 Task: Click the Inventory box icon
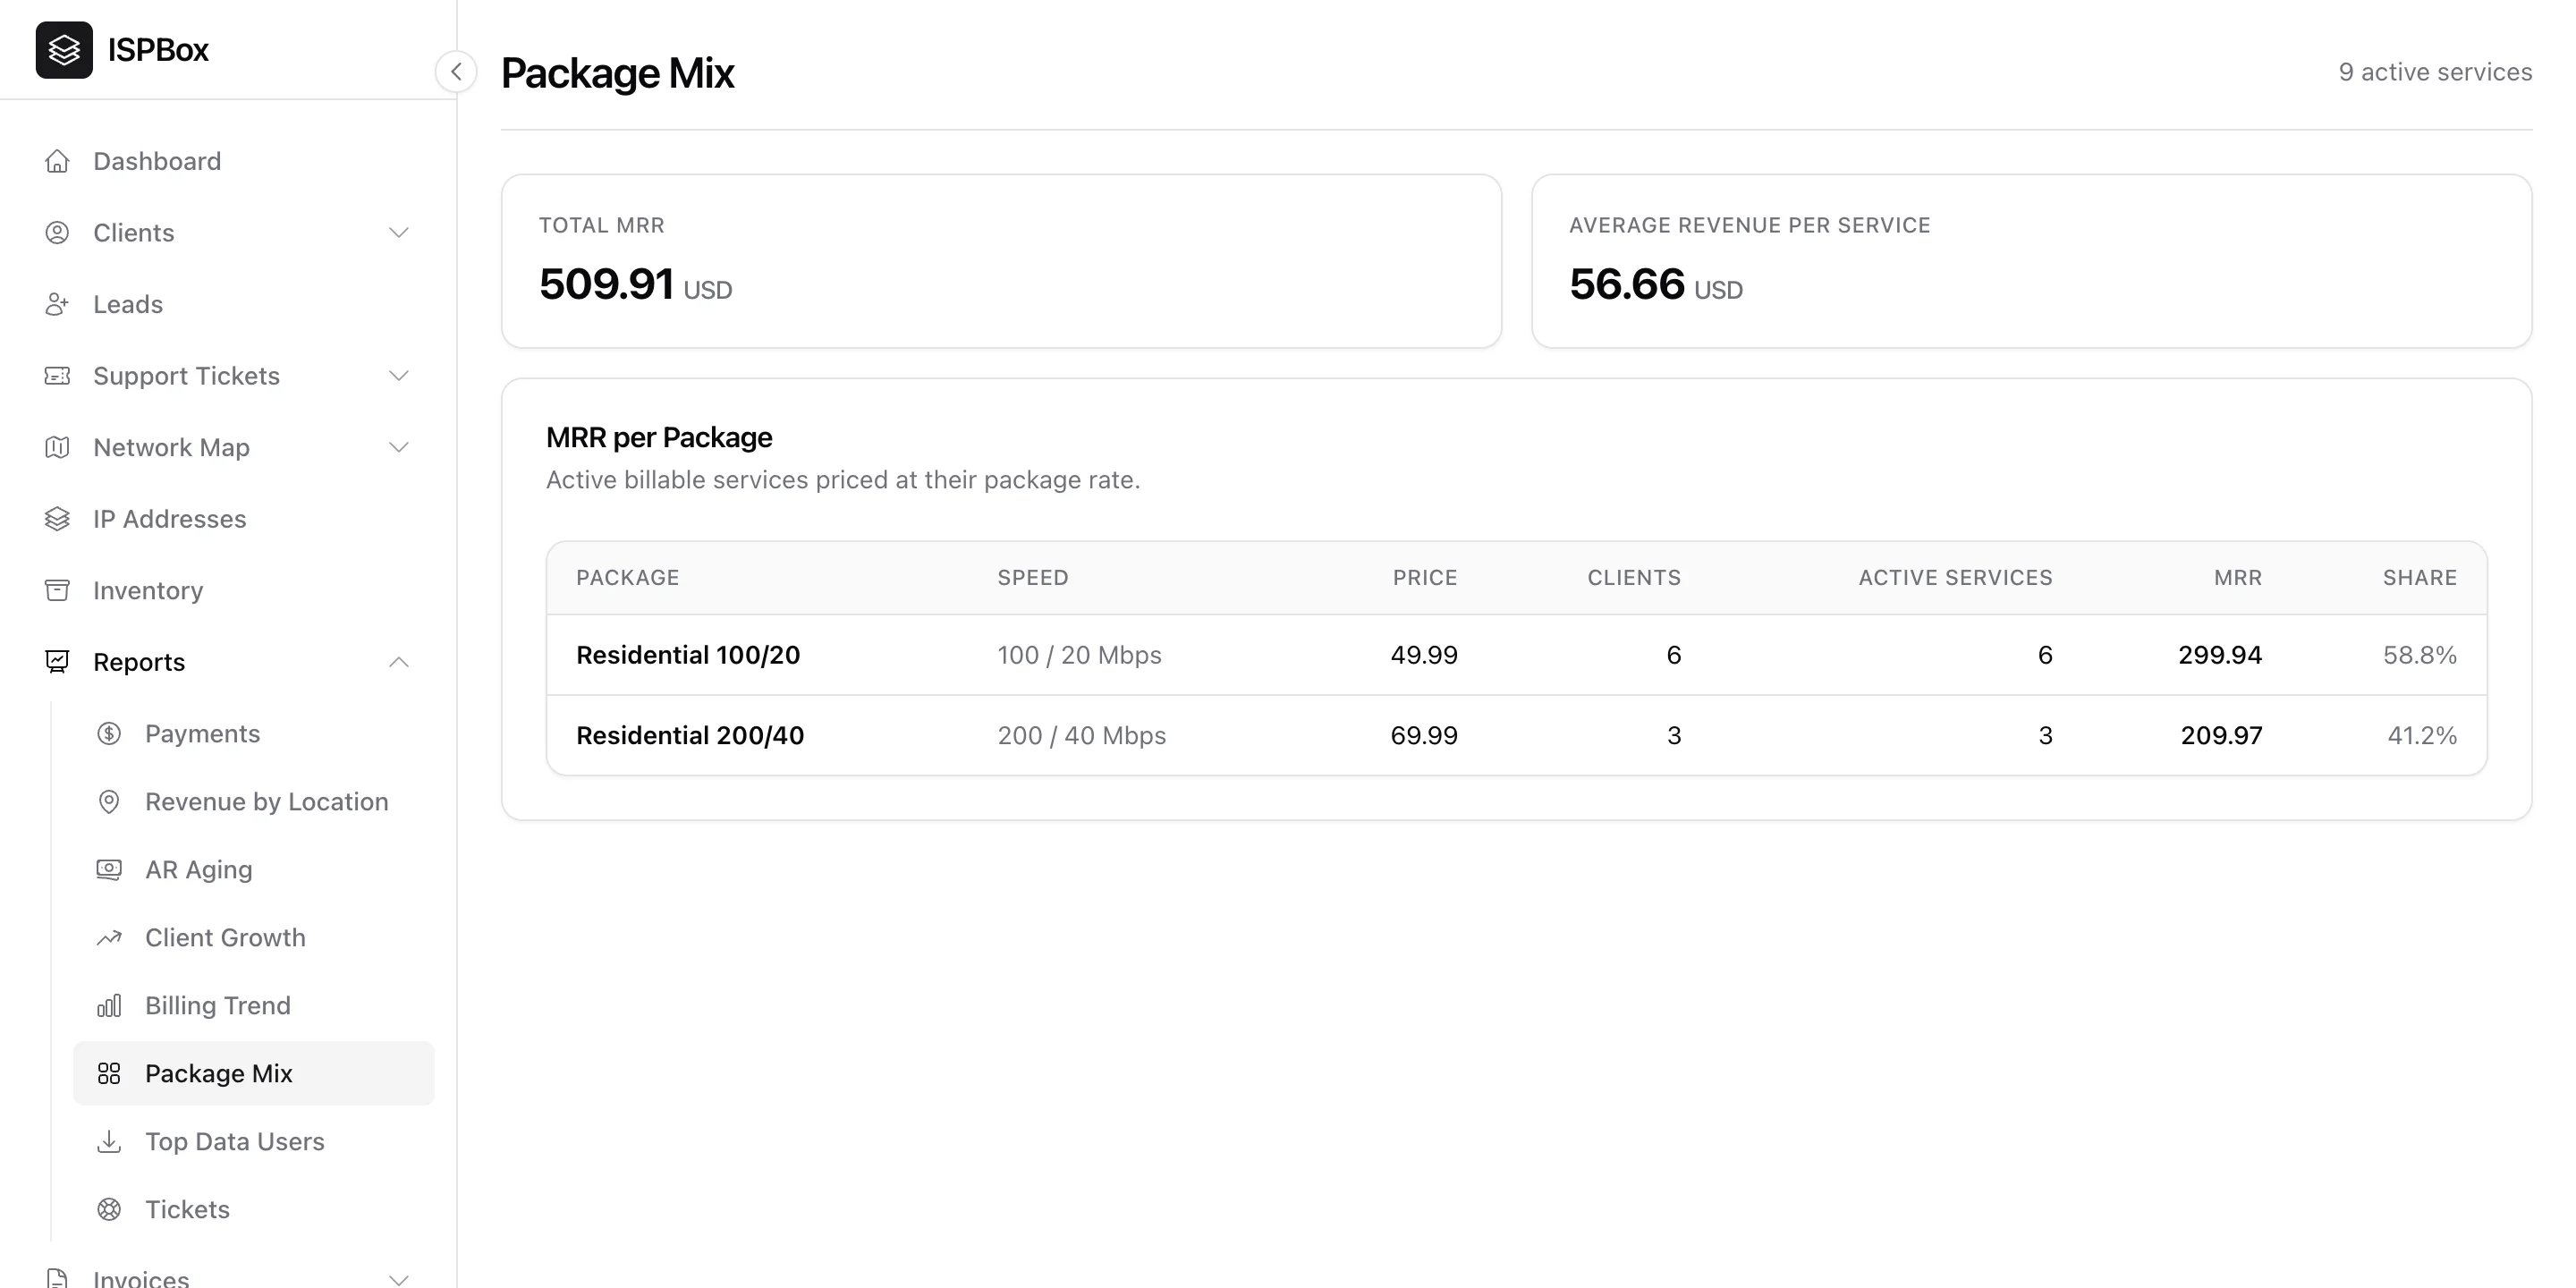point(57,590)
